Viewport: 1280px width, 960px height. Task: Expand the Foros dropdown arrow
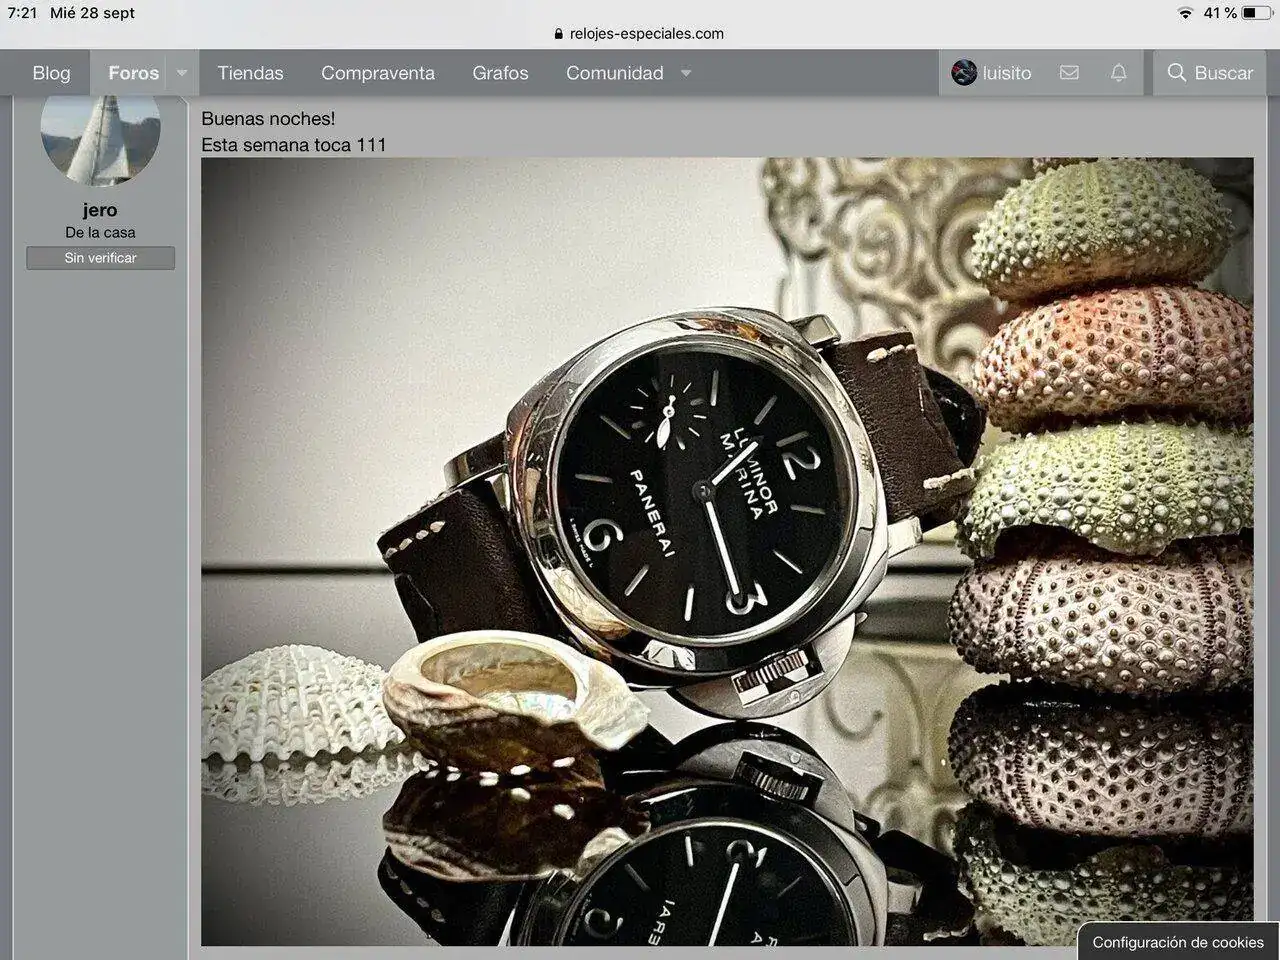[182, 73]
